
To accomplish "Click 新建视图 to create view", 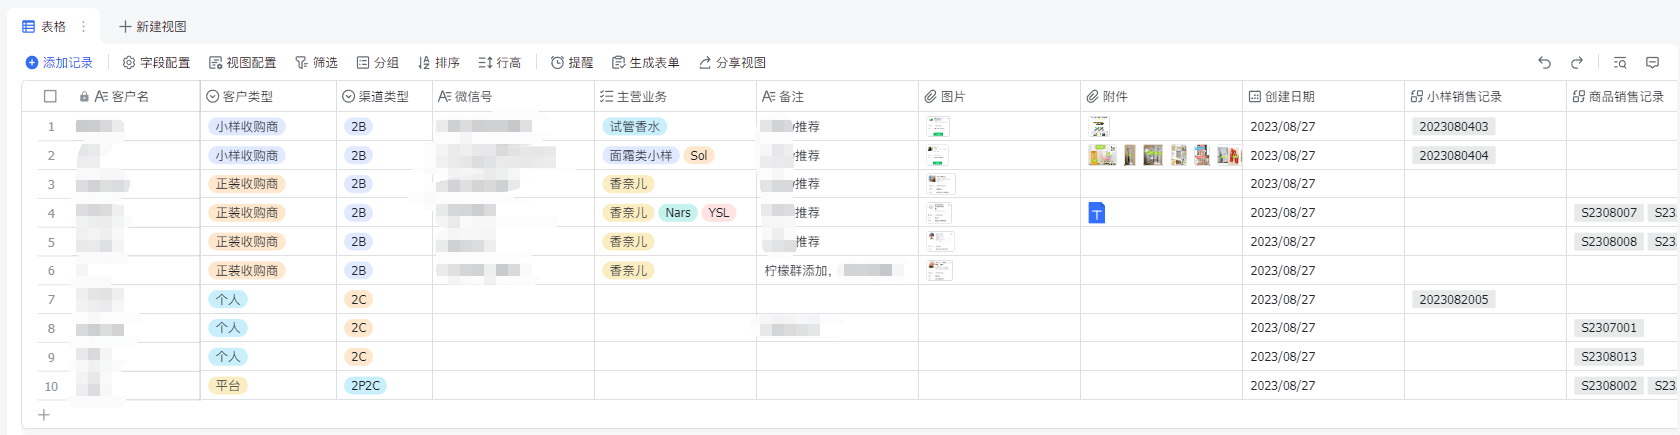I will (x=153, y=27).
